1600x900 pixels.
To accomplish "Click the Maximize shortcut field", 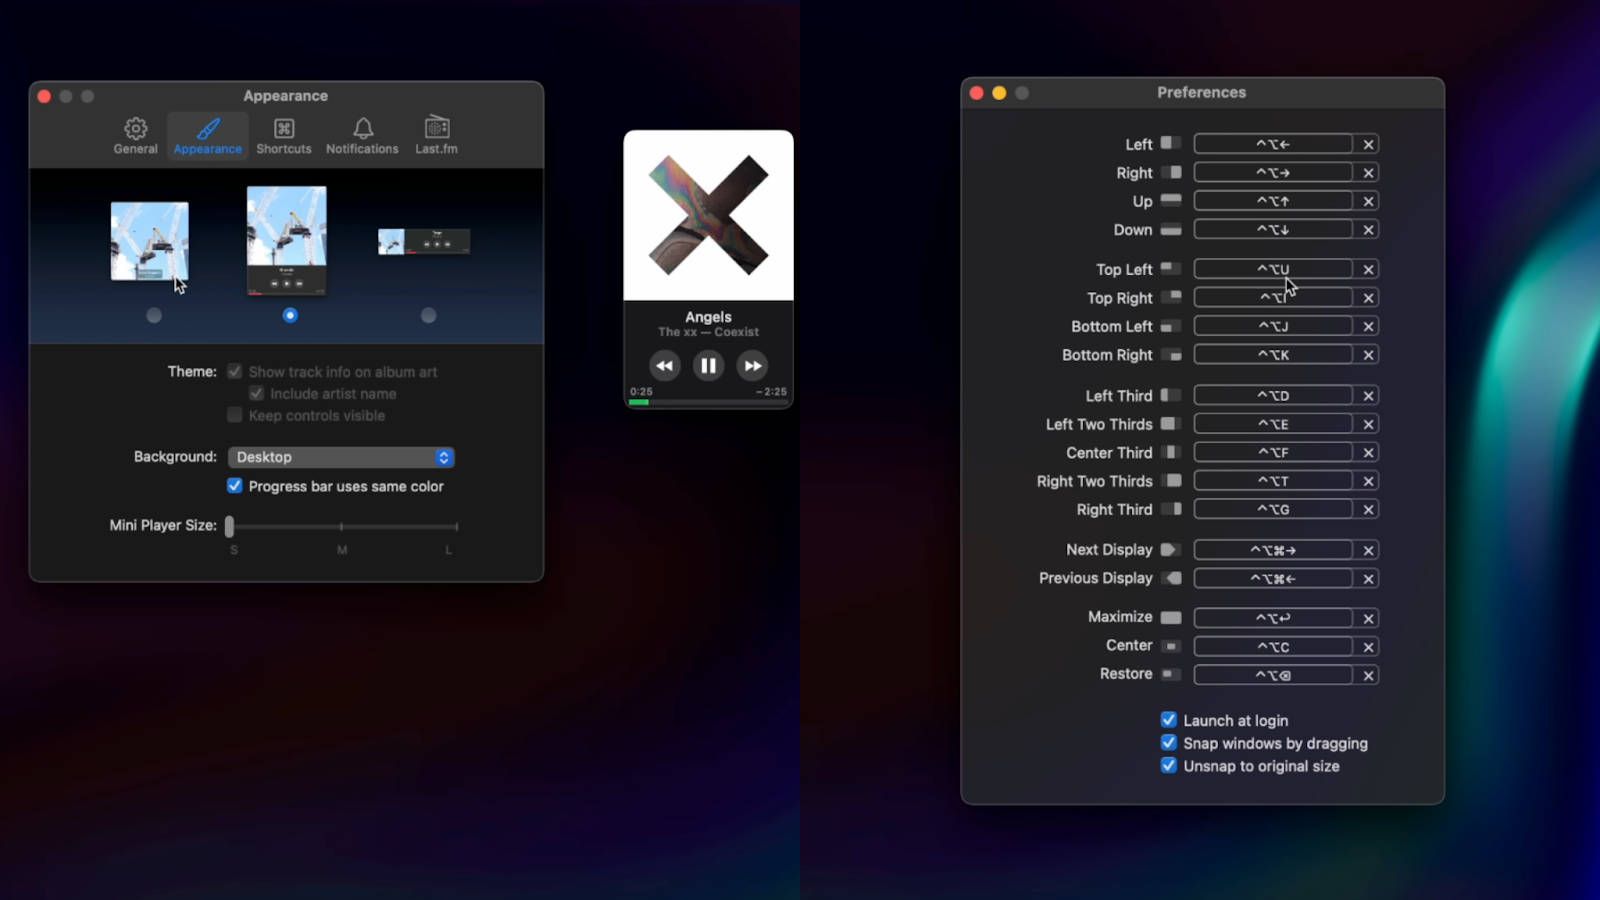I will pyautogui.click(x=1273, y=618).
